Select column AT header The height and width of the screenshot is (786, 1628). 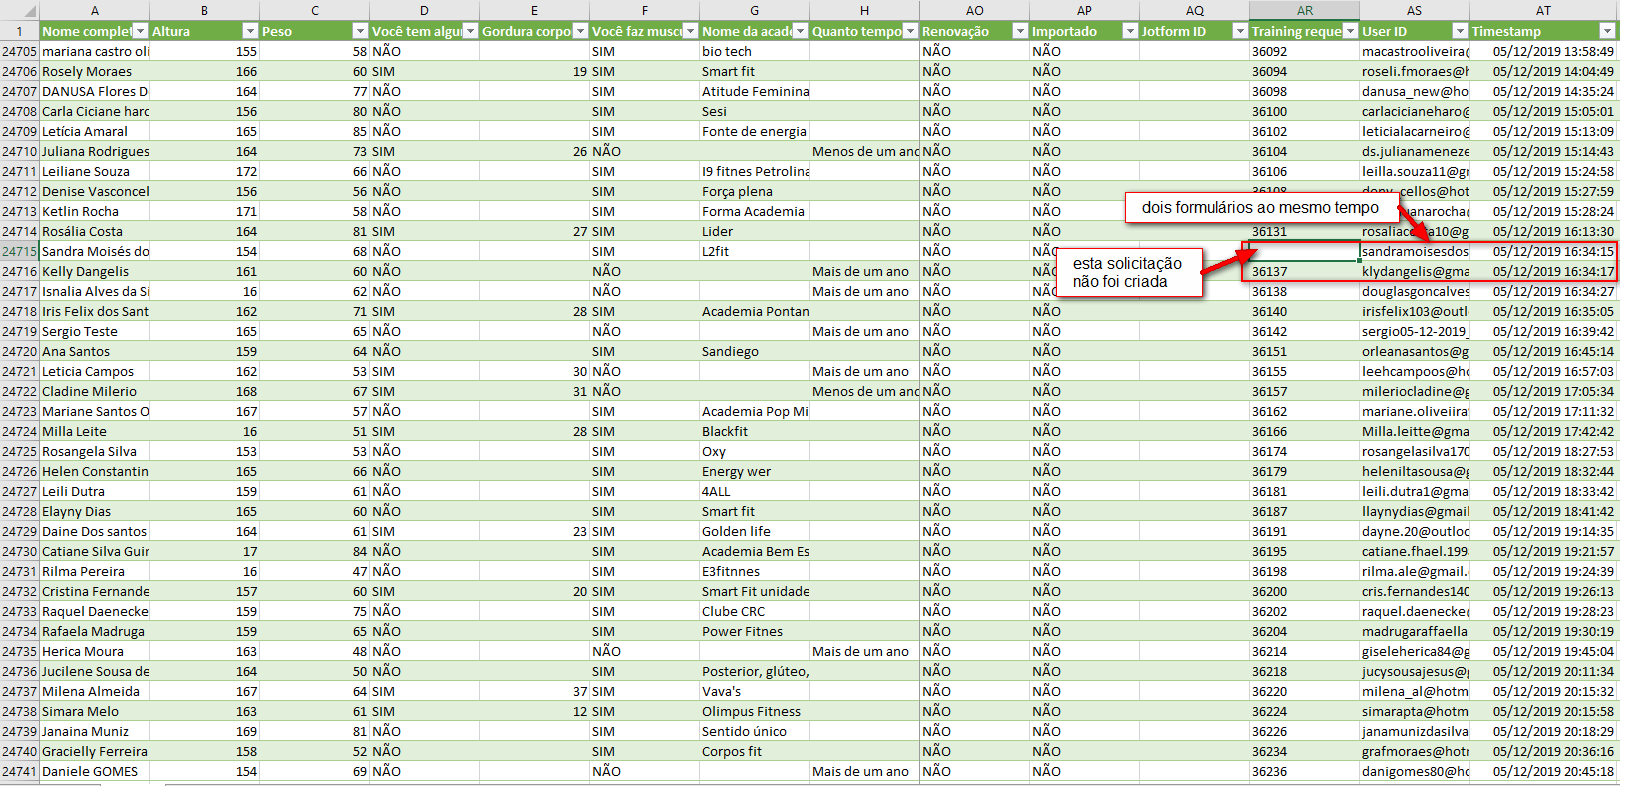pos(1544,10)
